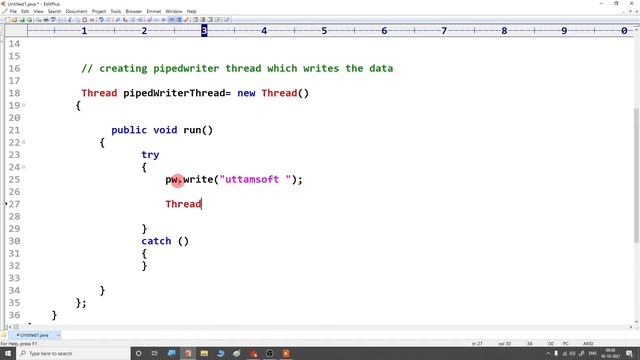Click the EditPlus taskbar icon
This screenshot has height=360, width=640.
click(188, 353)
